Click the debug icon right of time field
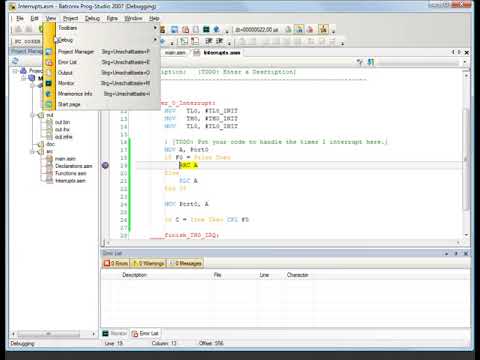This screenshot has height=360, width=480. point(288,30)
